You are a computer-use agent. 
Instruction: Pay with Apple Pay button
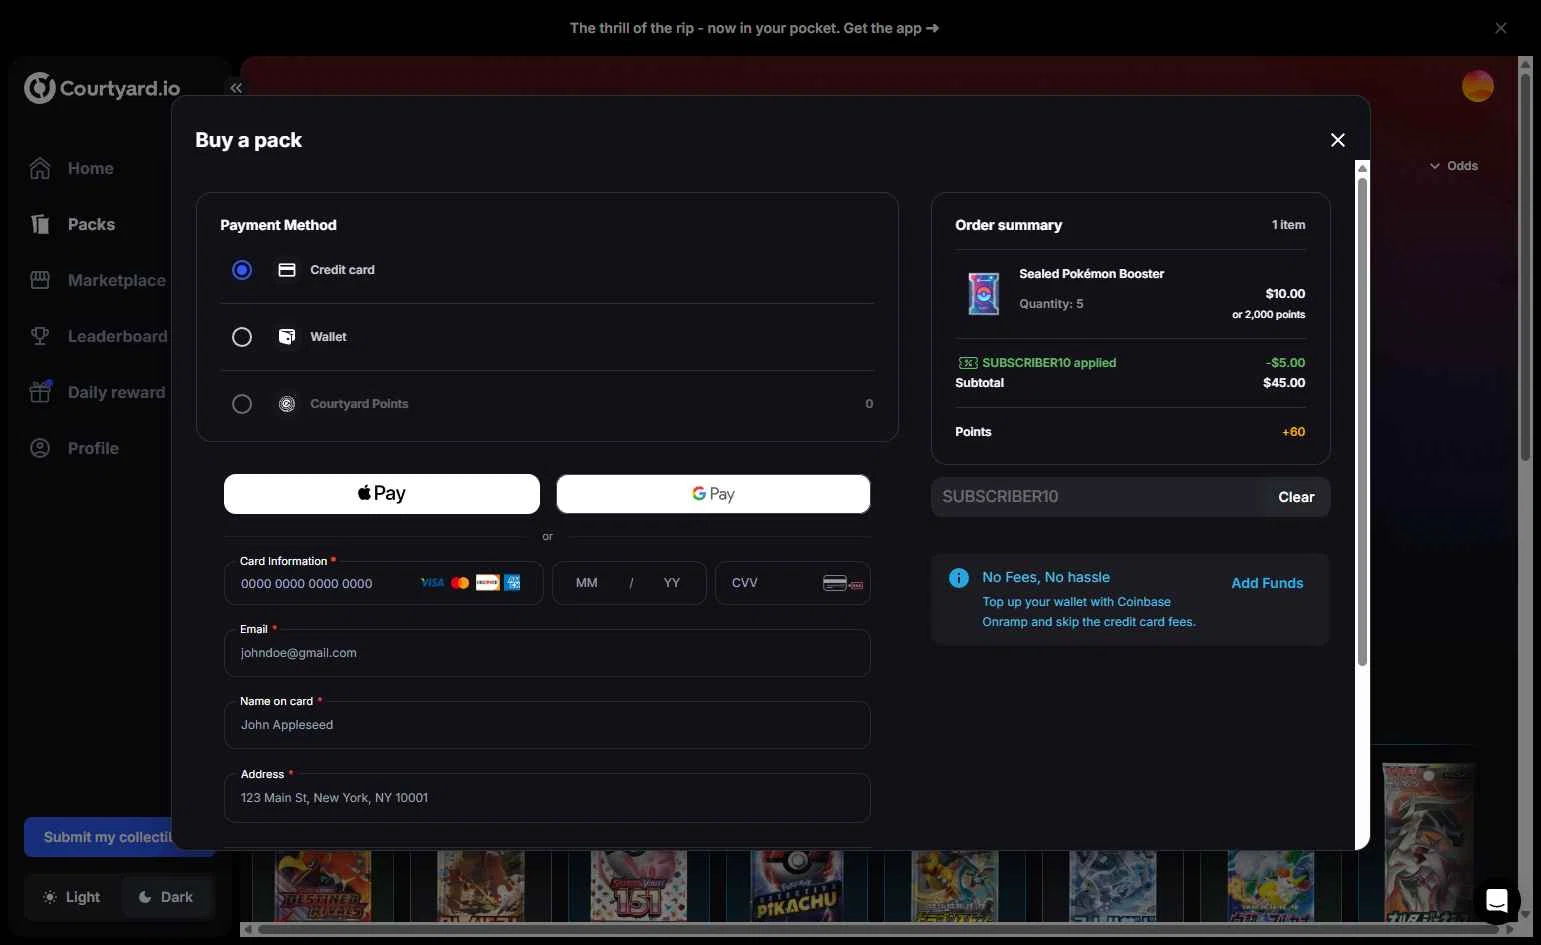[x=382, y=494]
